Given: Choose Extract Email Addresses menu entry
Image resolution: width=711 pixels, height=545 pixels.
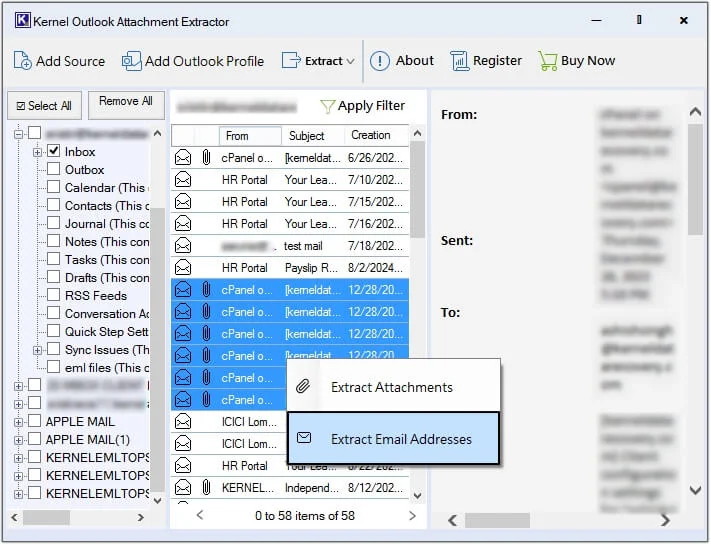Looking at the screenshot, I should pos(394,438).
